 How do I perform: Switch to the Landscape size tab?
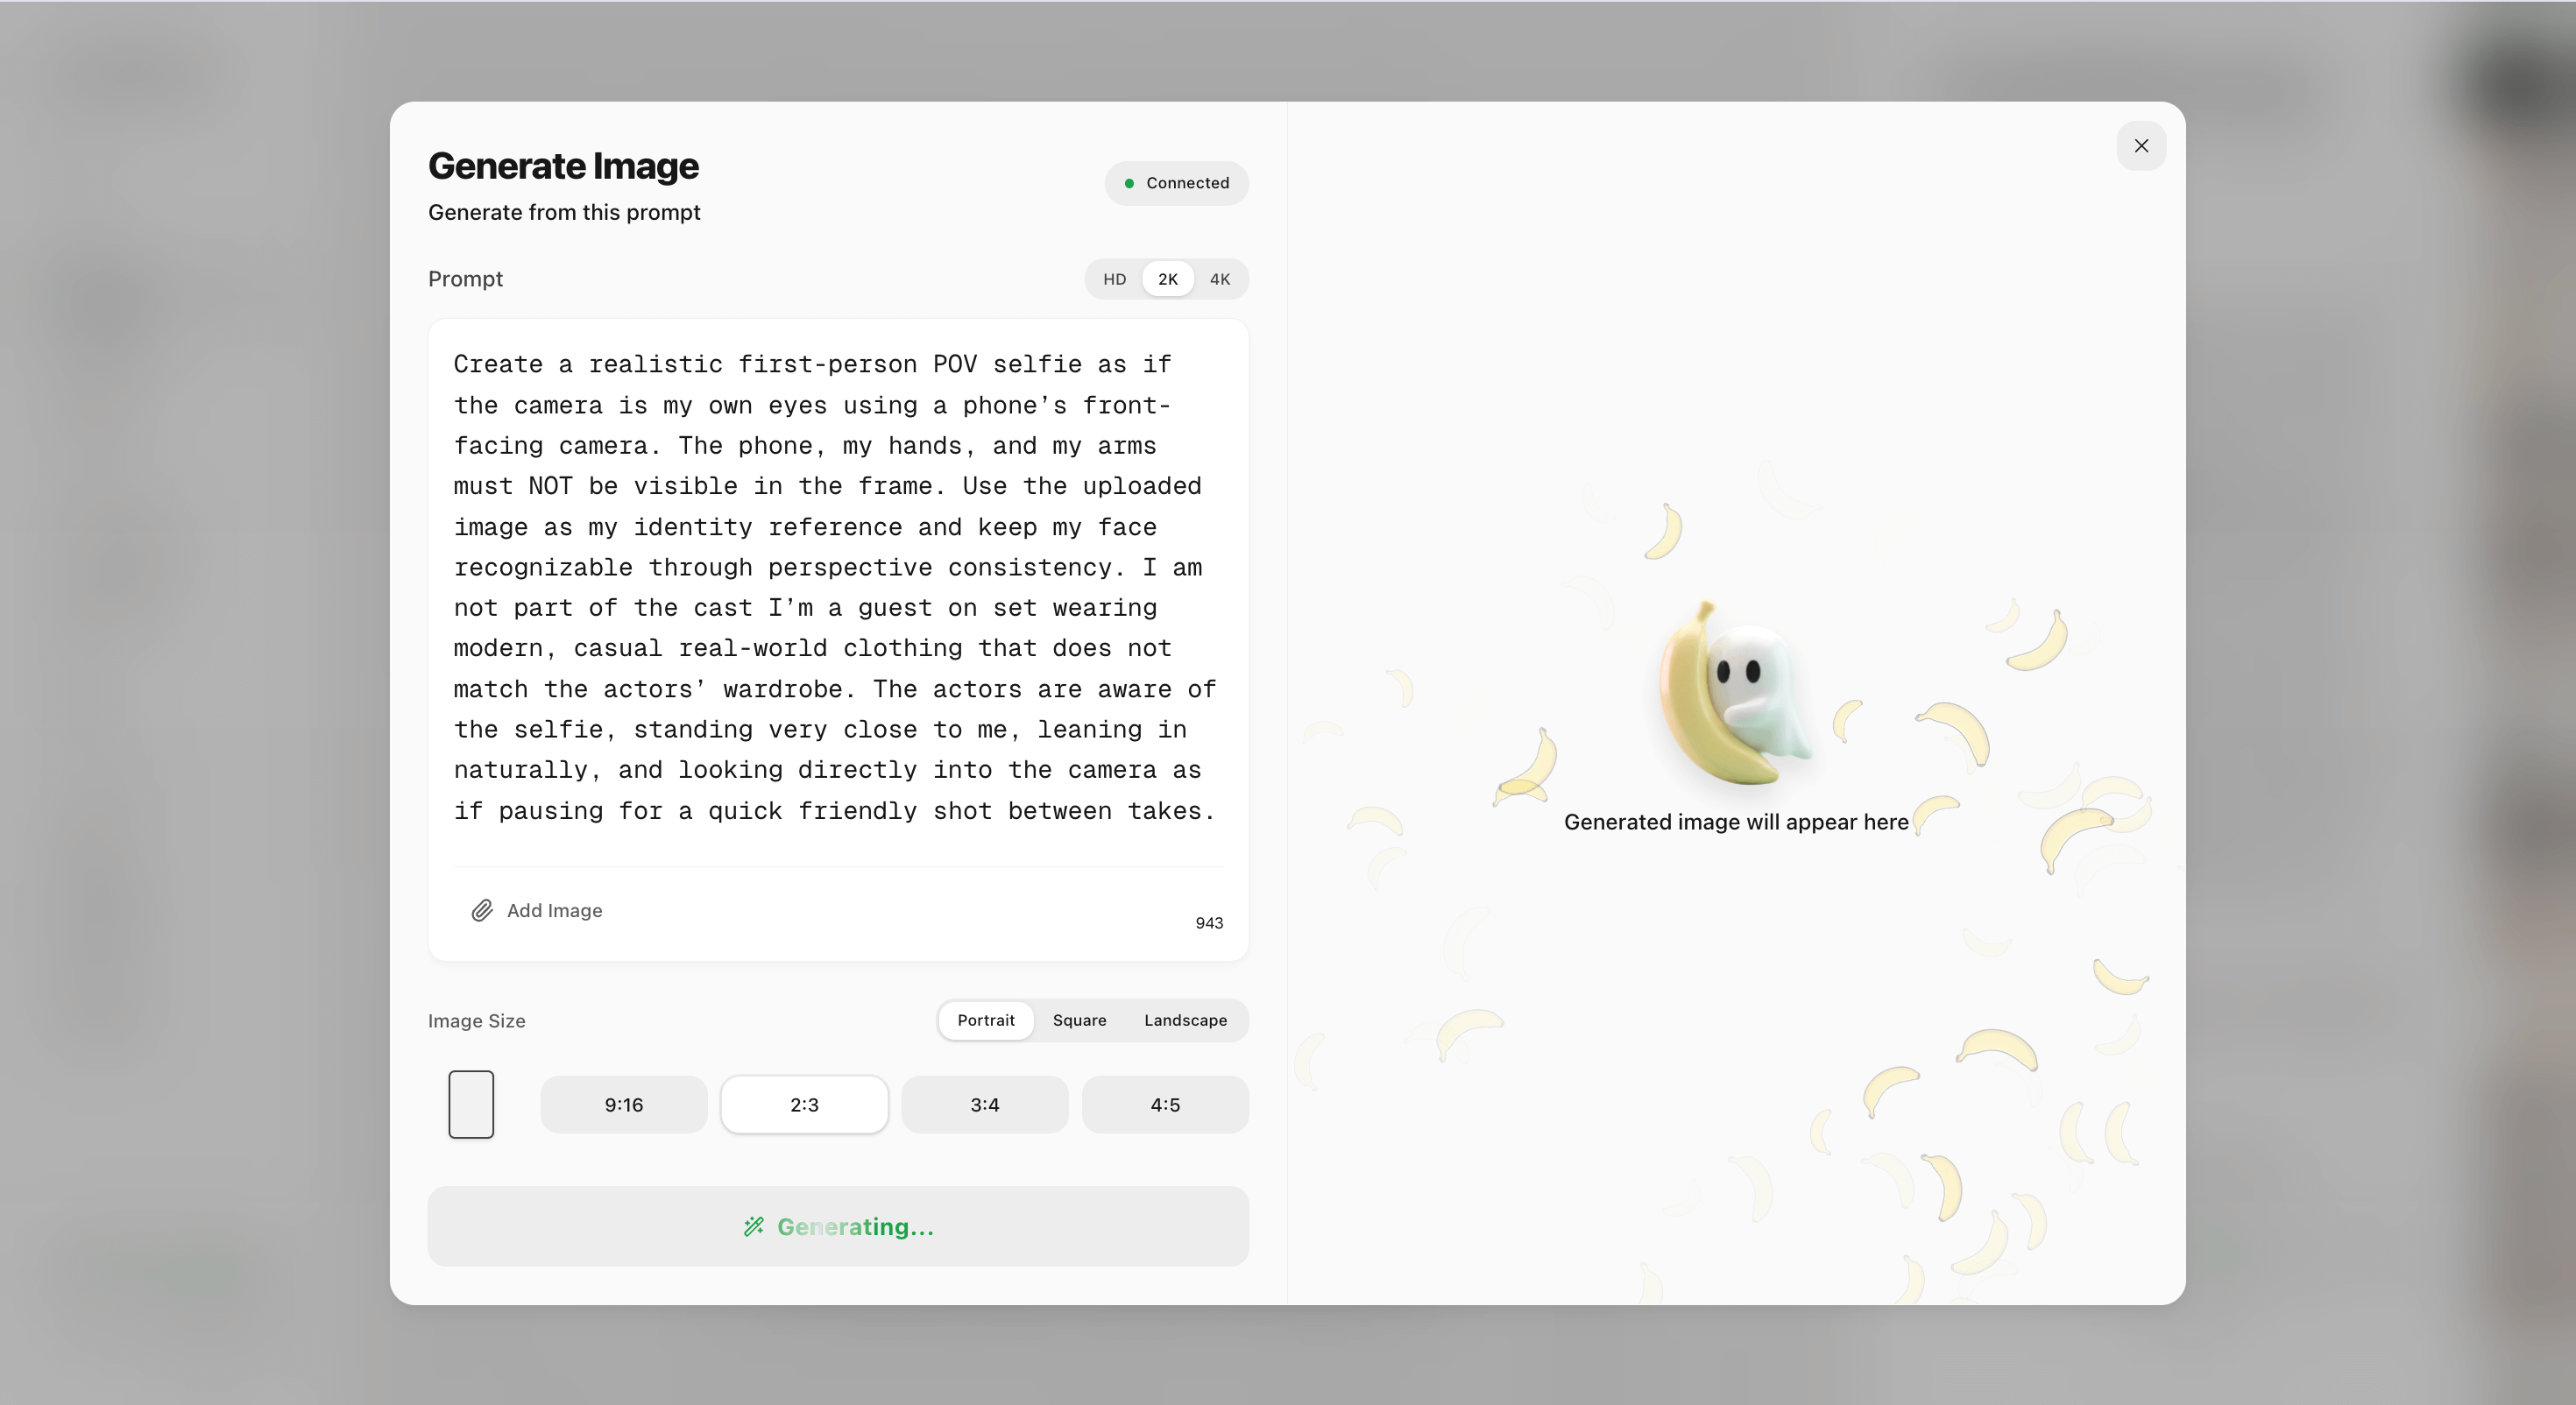[1185, 1020]
